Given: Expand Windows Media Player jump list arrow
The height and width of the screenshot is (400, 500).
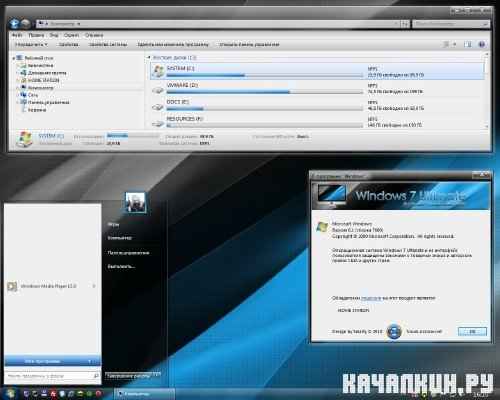Looking at the screenshot, I should click(x=94, y=286).
